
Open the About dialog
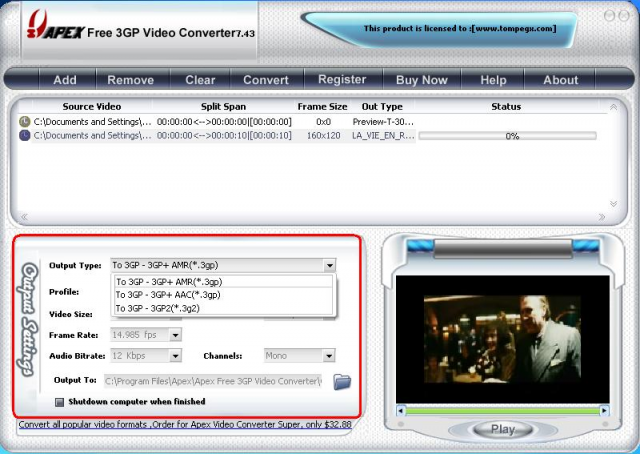coord(560,80)
